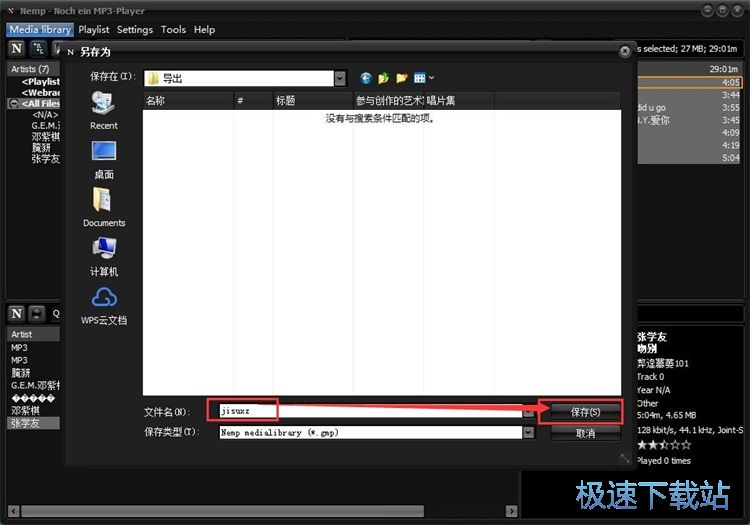Sort by the 唱片集 column header
Viewport: 750px width, 525px height.
pos(459,100)
